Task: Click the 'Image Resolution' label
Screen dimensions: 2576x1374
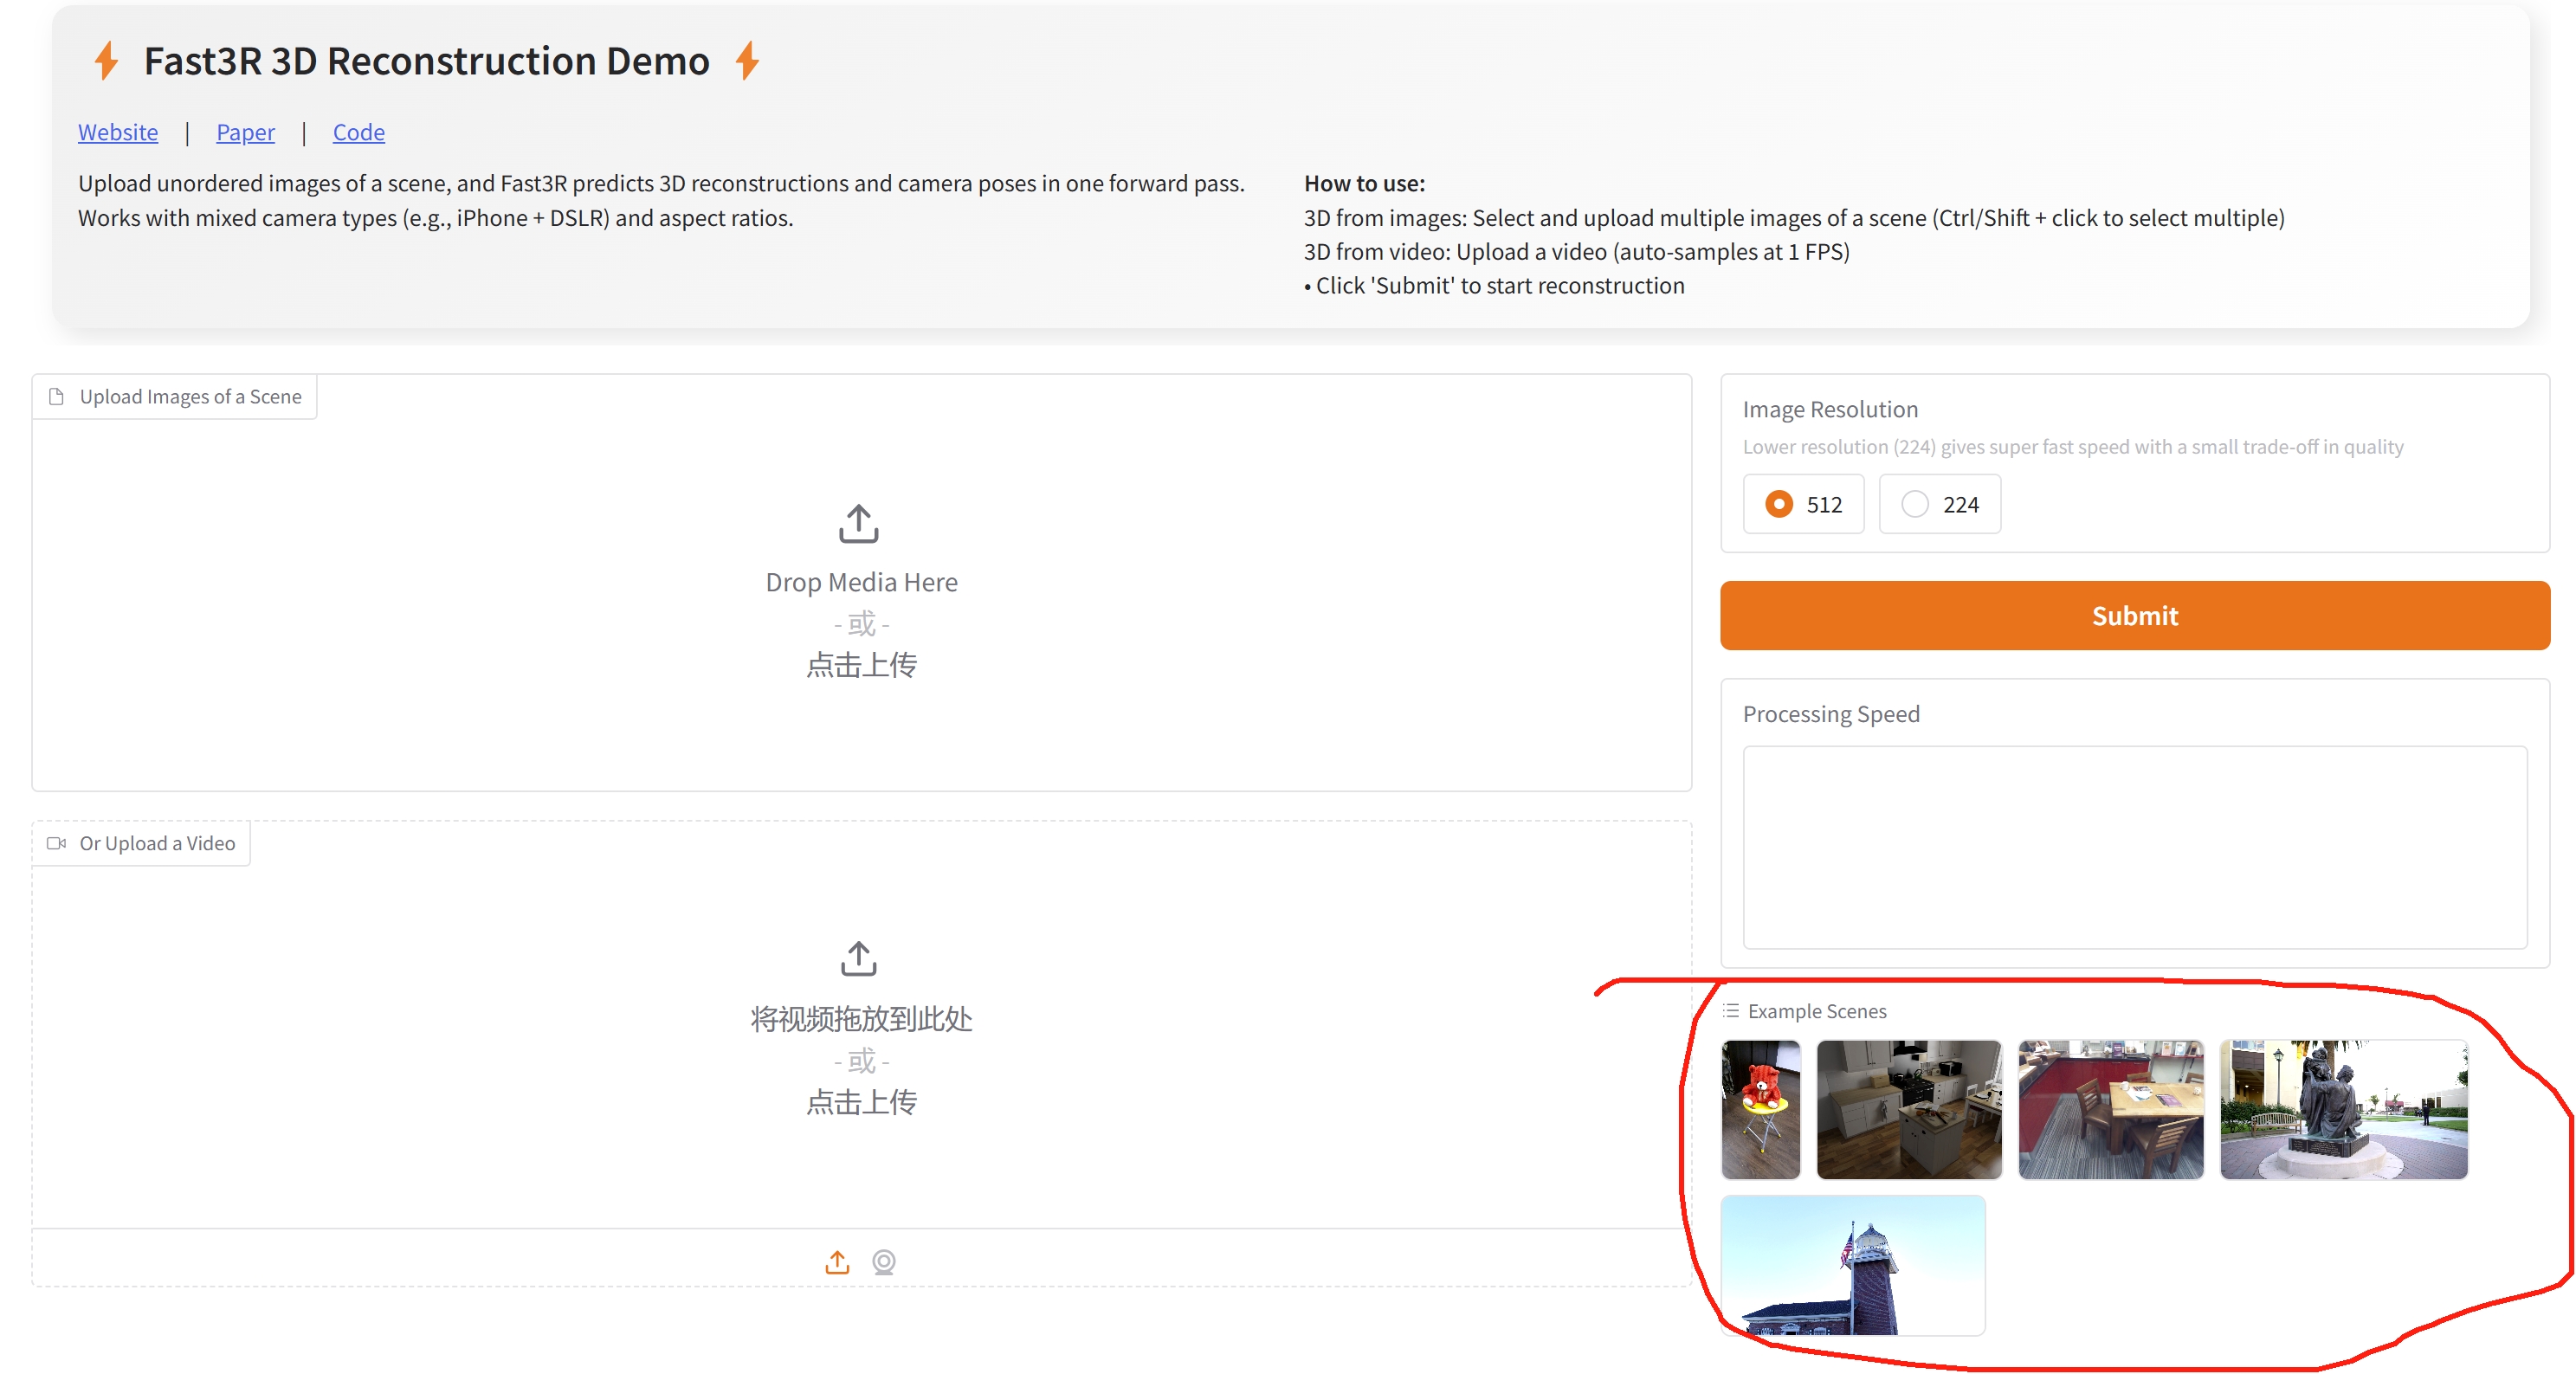Action: (1830, 409)
